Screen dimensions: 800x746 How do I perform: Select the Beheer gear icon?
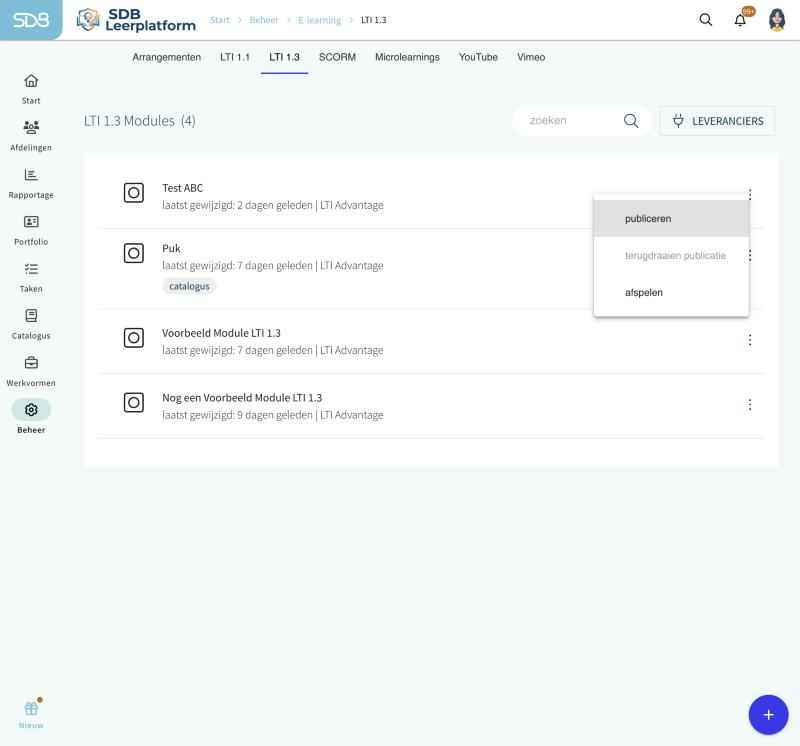31,410
